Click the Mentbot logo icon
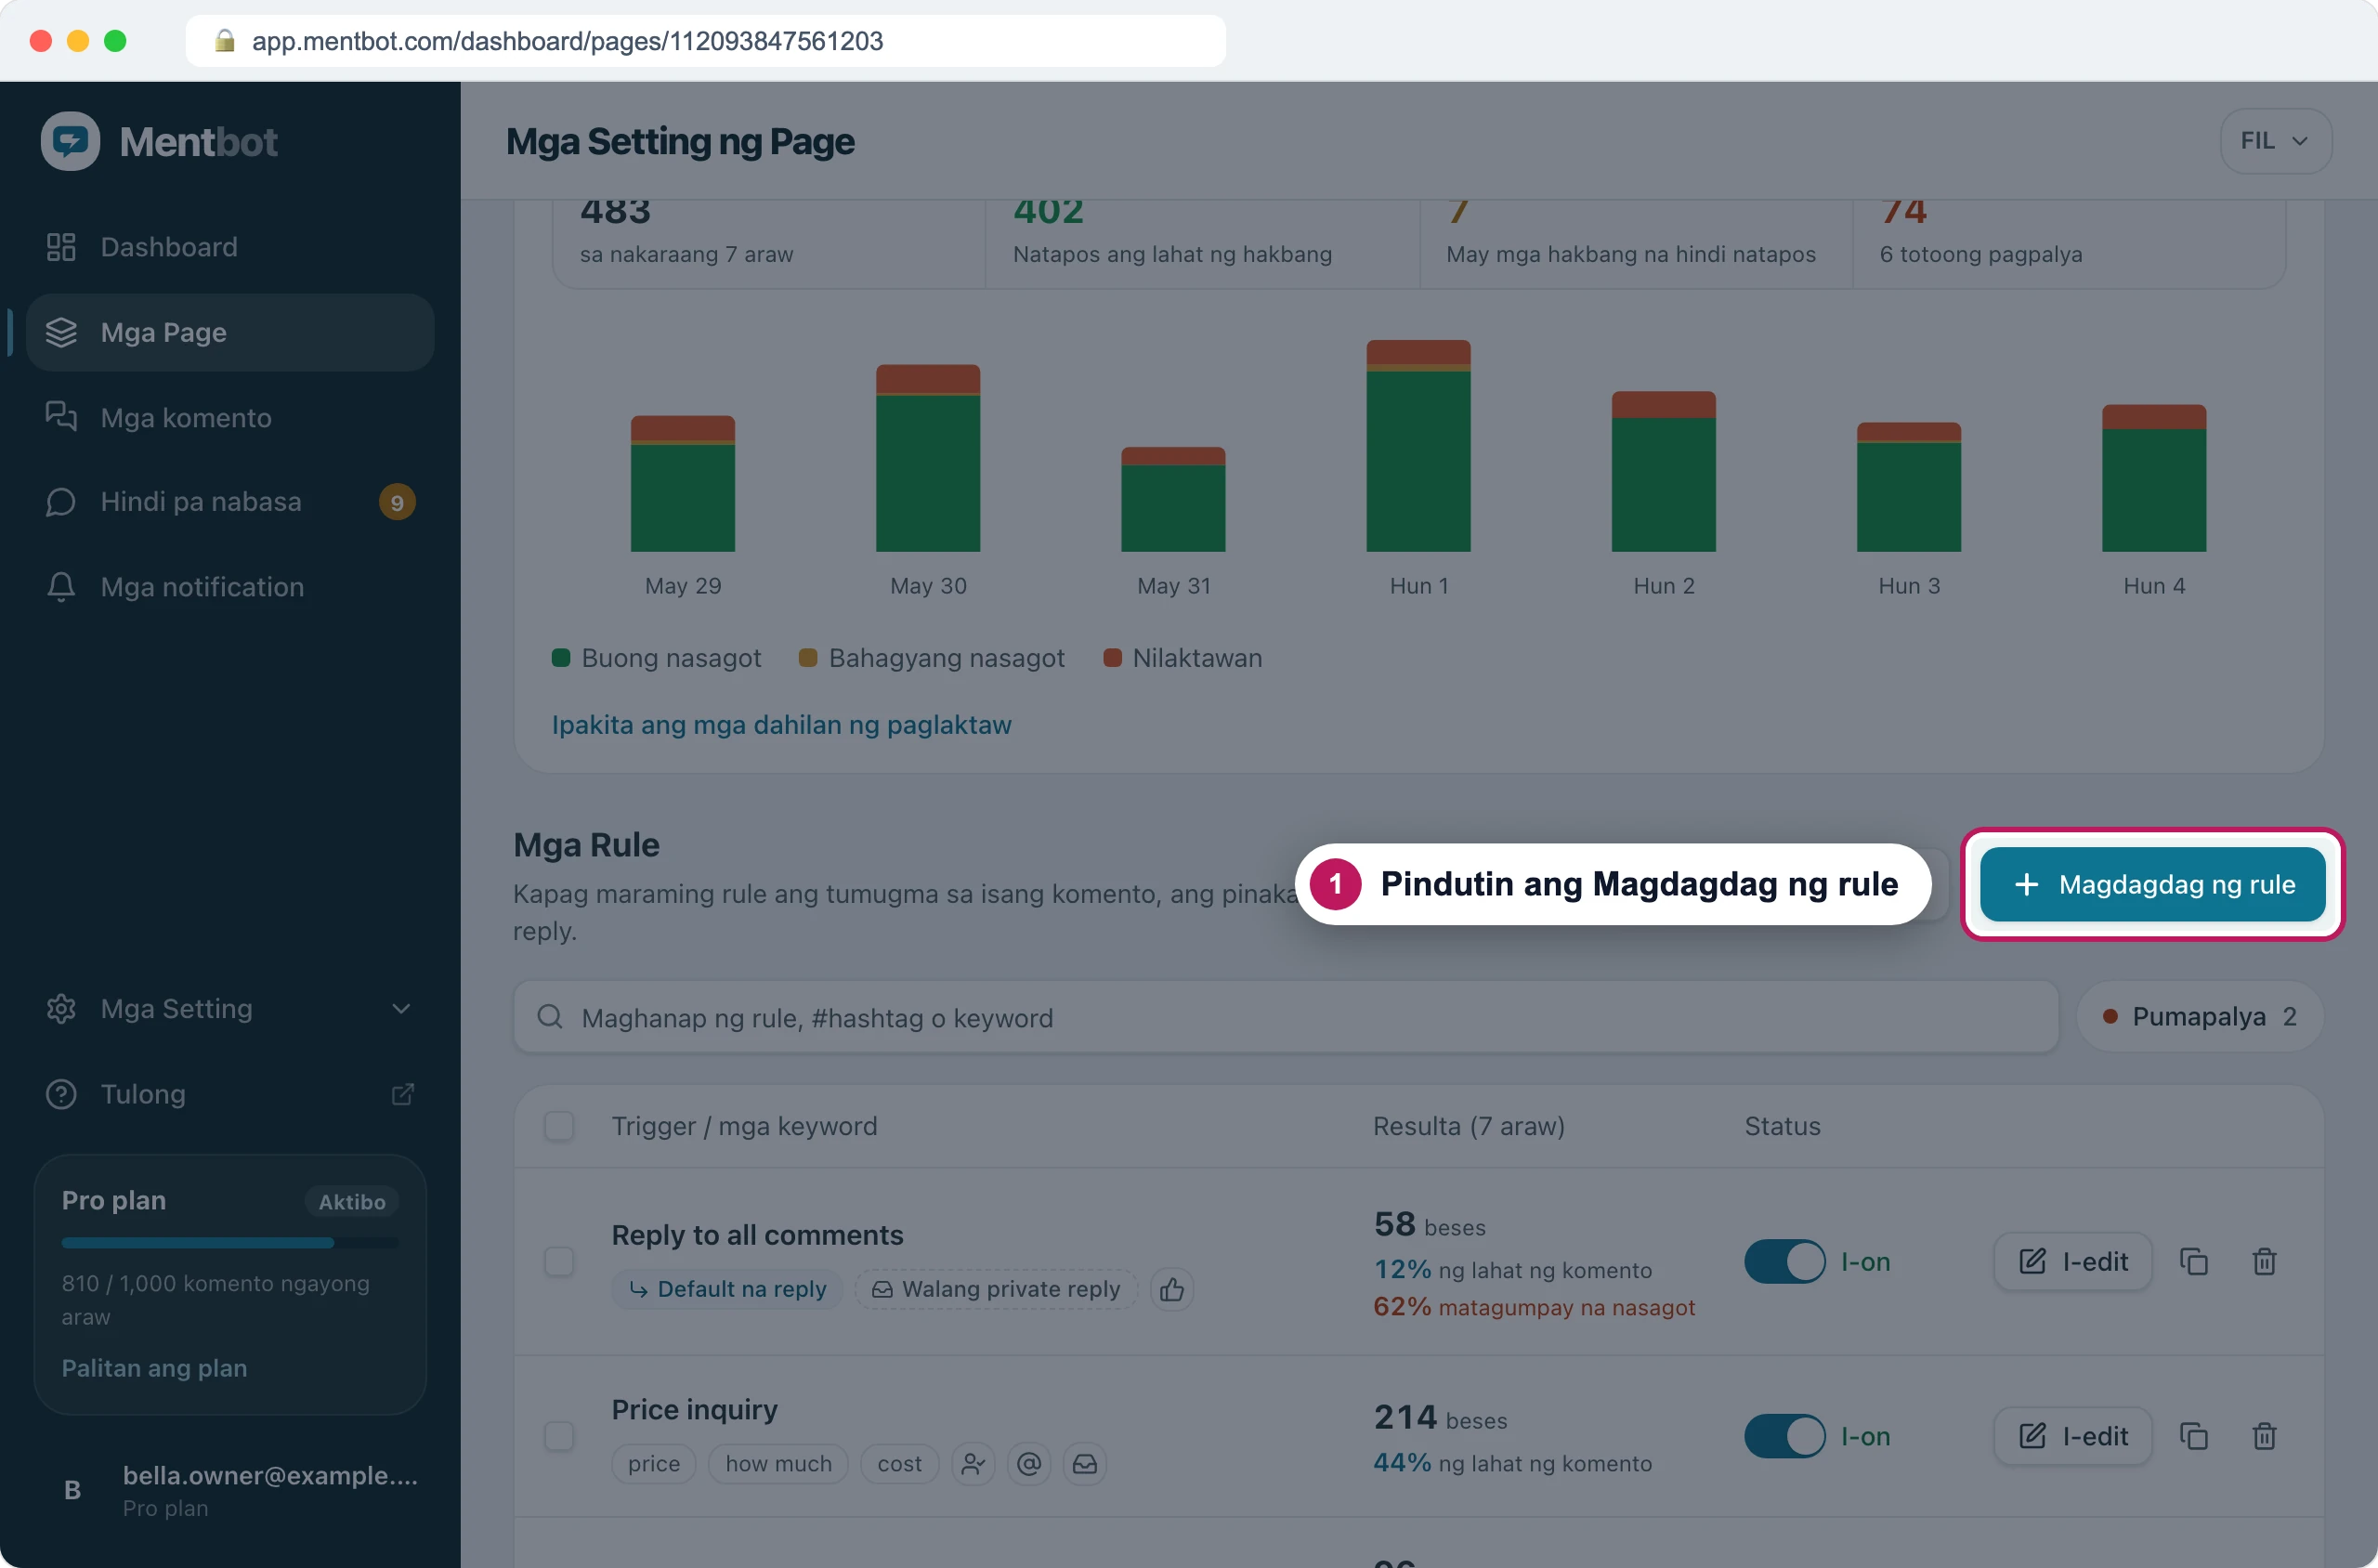The width and height of the screenshot is (2378, 1568). pos(70,141)
